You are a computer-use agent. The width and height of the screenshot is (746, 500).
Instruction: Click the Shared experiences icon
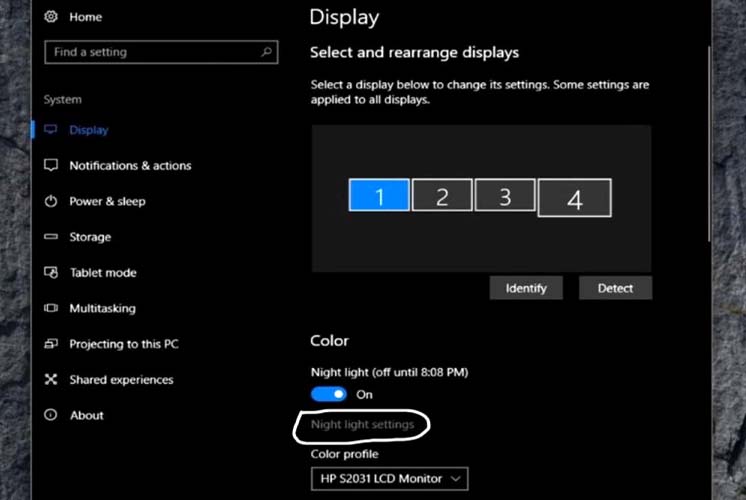point(51,379)
